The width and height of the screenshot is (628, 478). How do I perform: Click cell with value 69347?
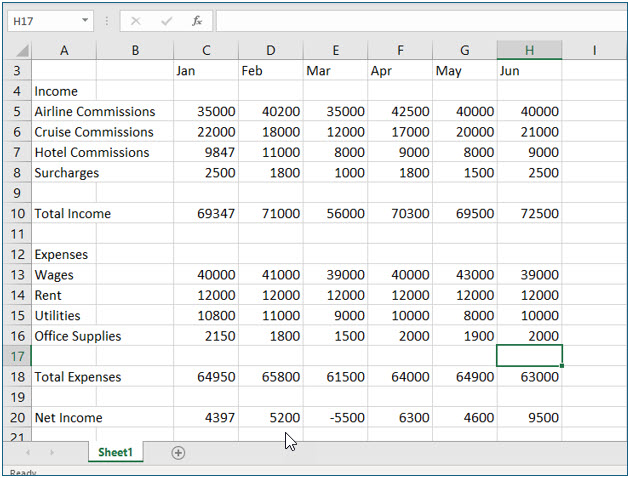[206, 213]
